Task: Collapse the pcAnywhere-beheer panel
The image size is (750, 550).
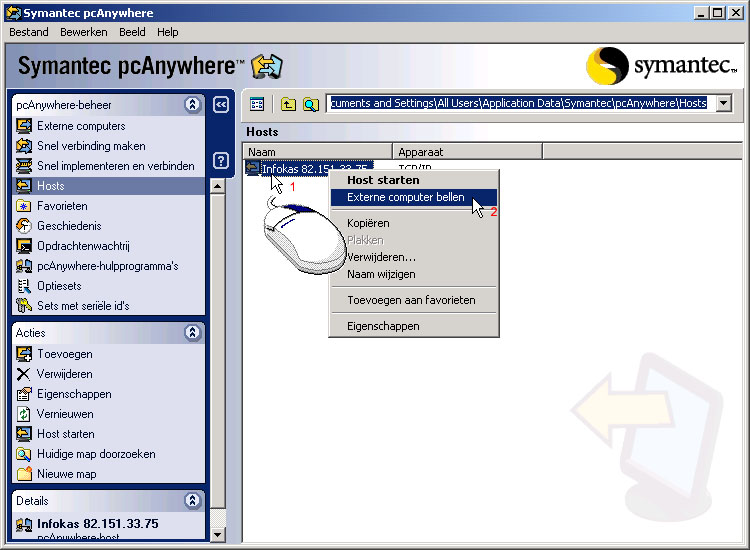Action: [192, 105]
